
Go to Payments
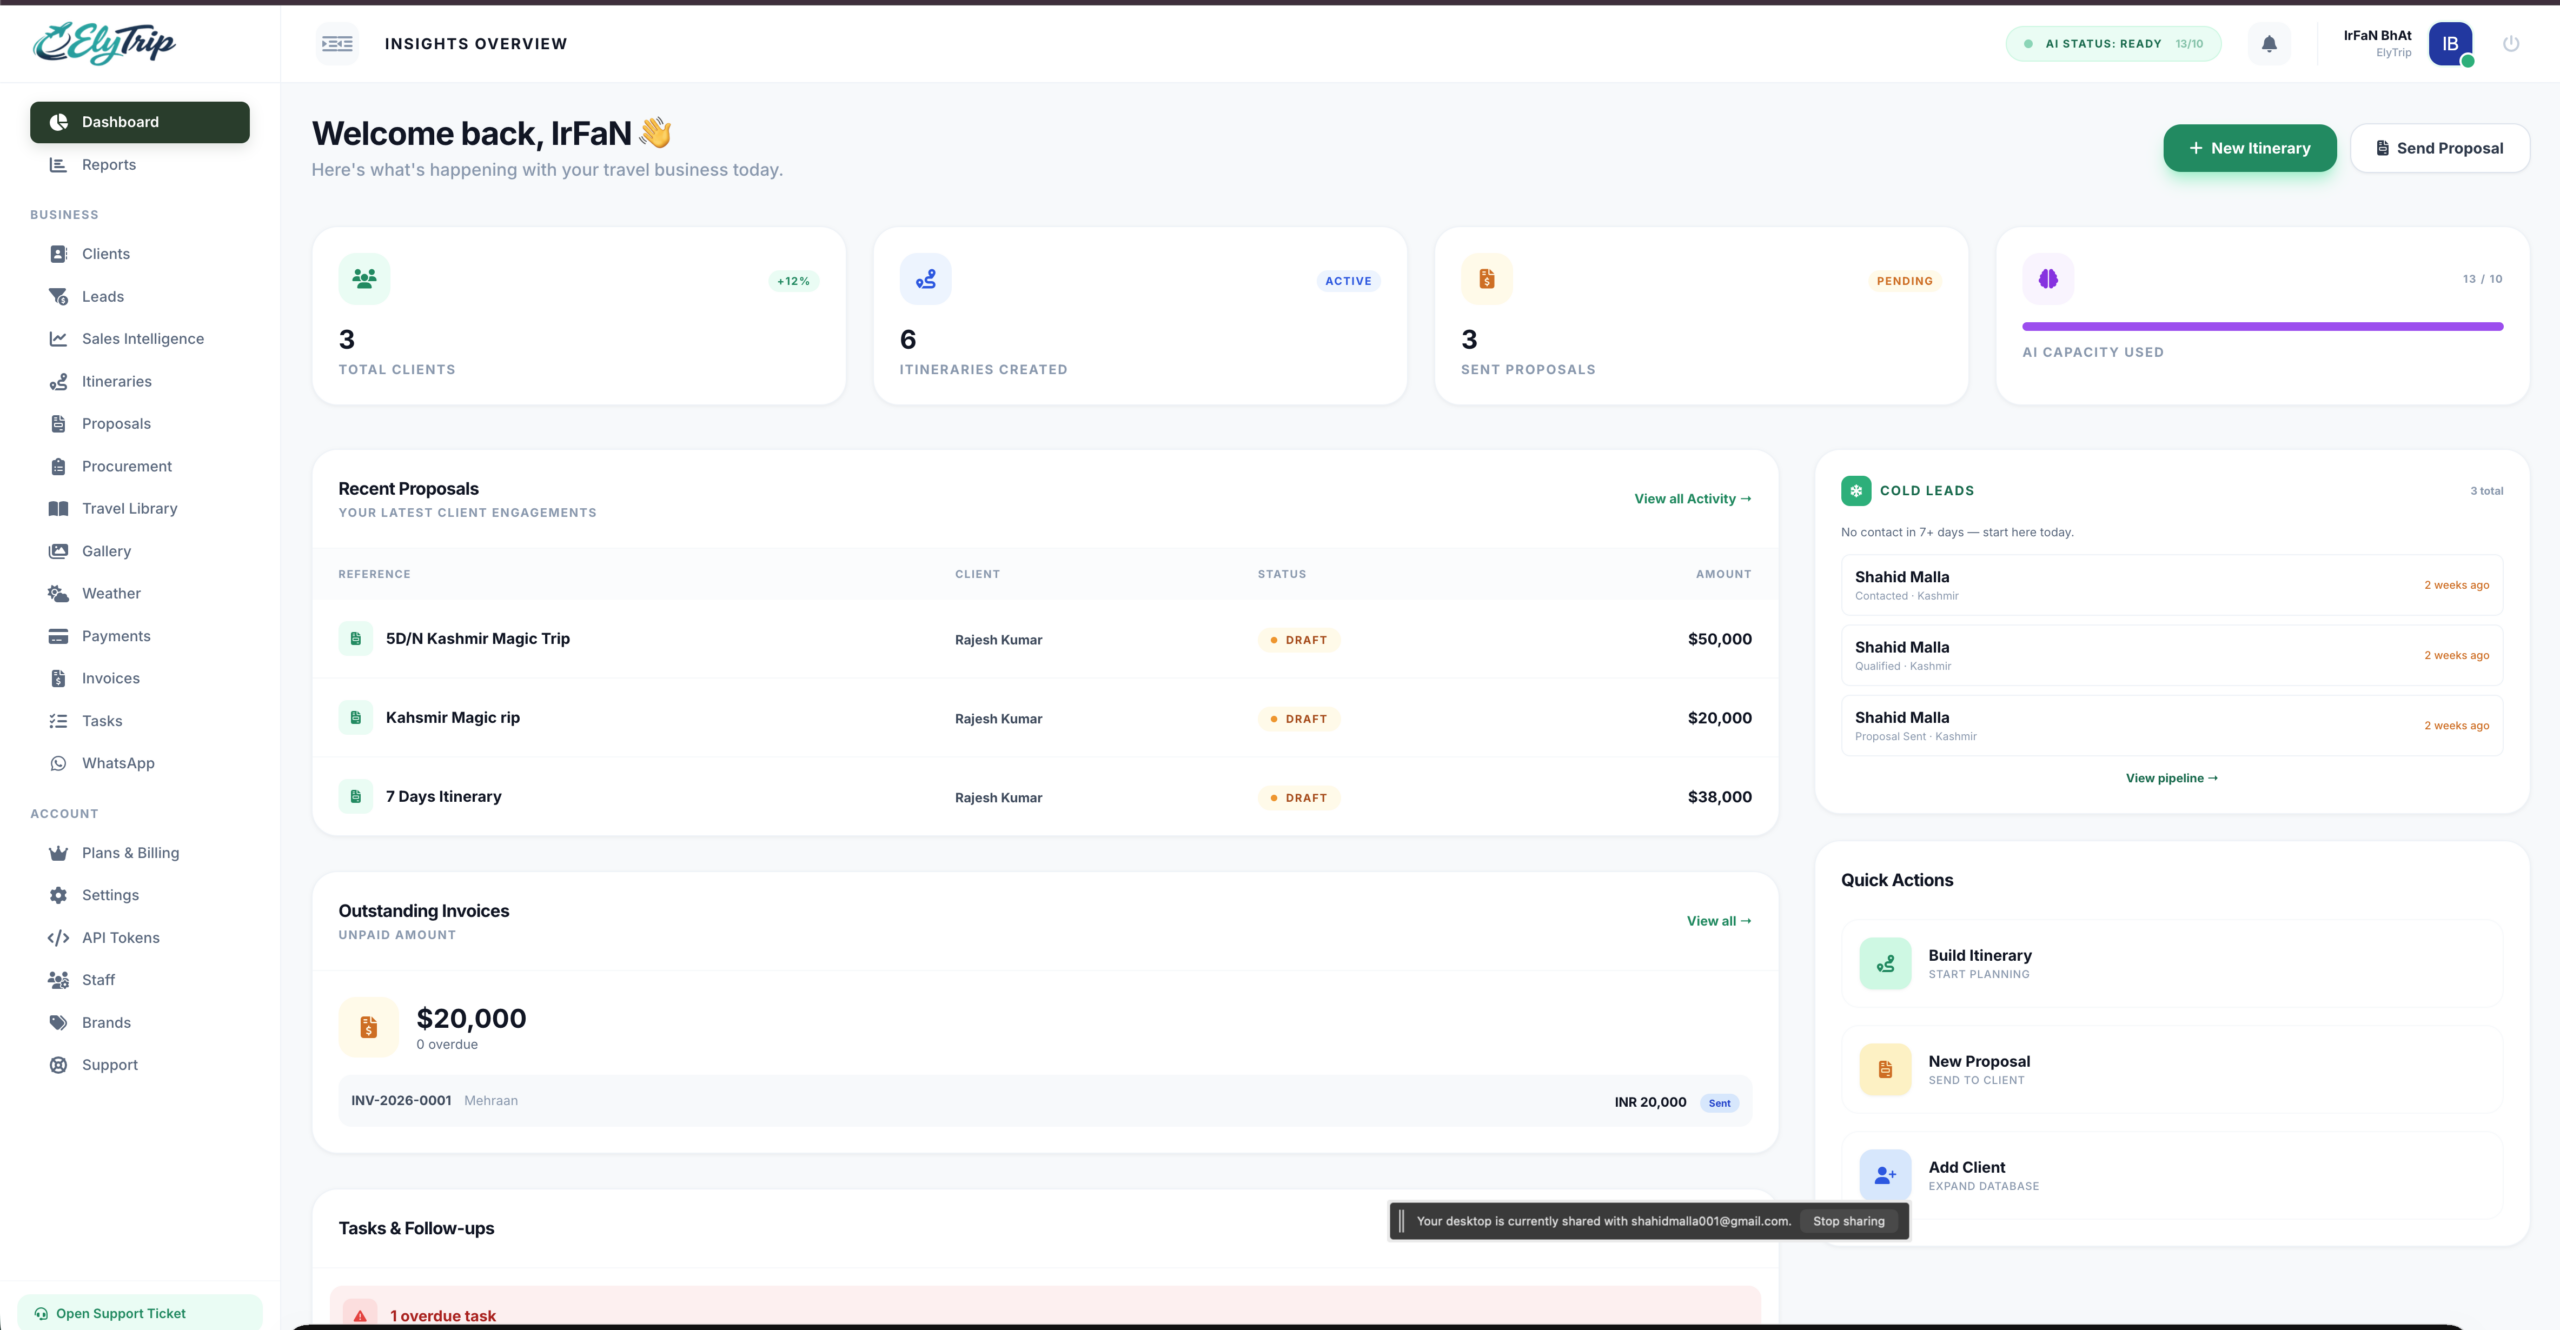[140, 636]
